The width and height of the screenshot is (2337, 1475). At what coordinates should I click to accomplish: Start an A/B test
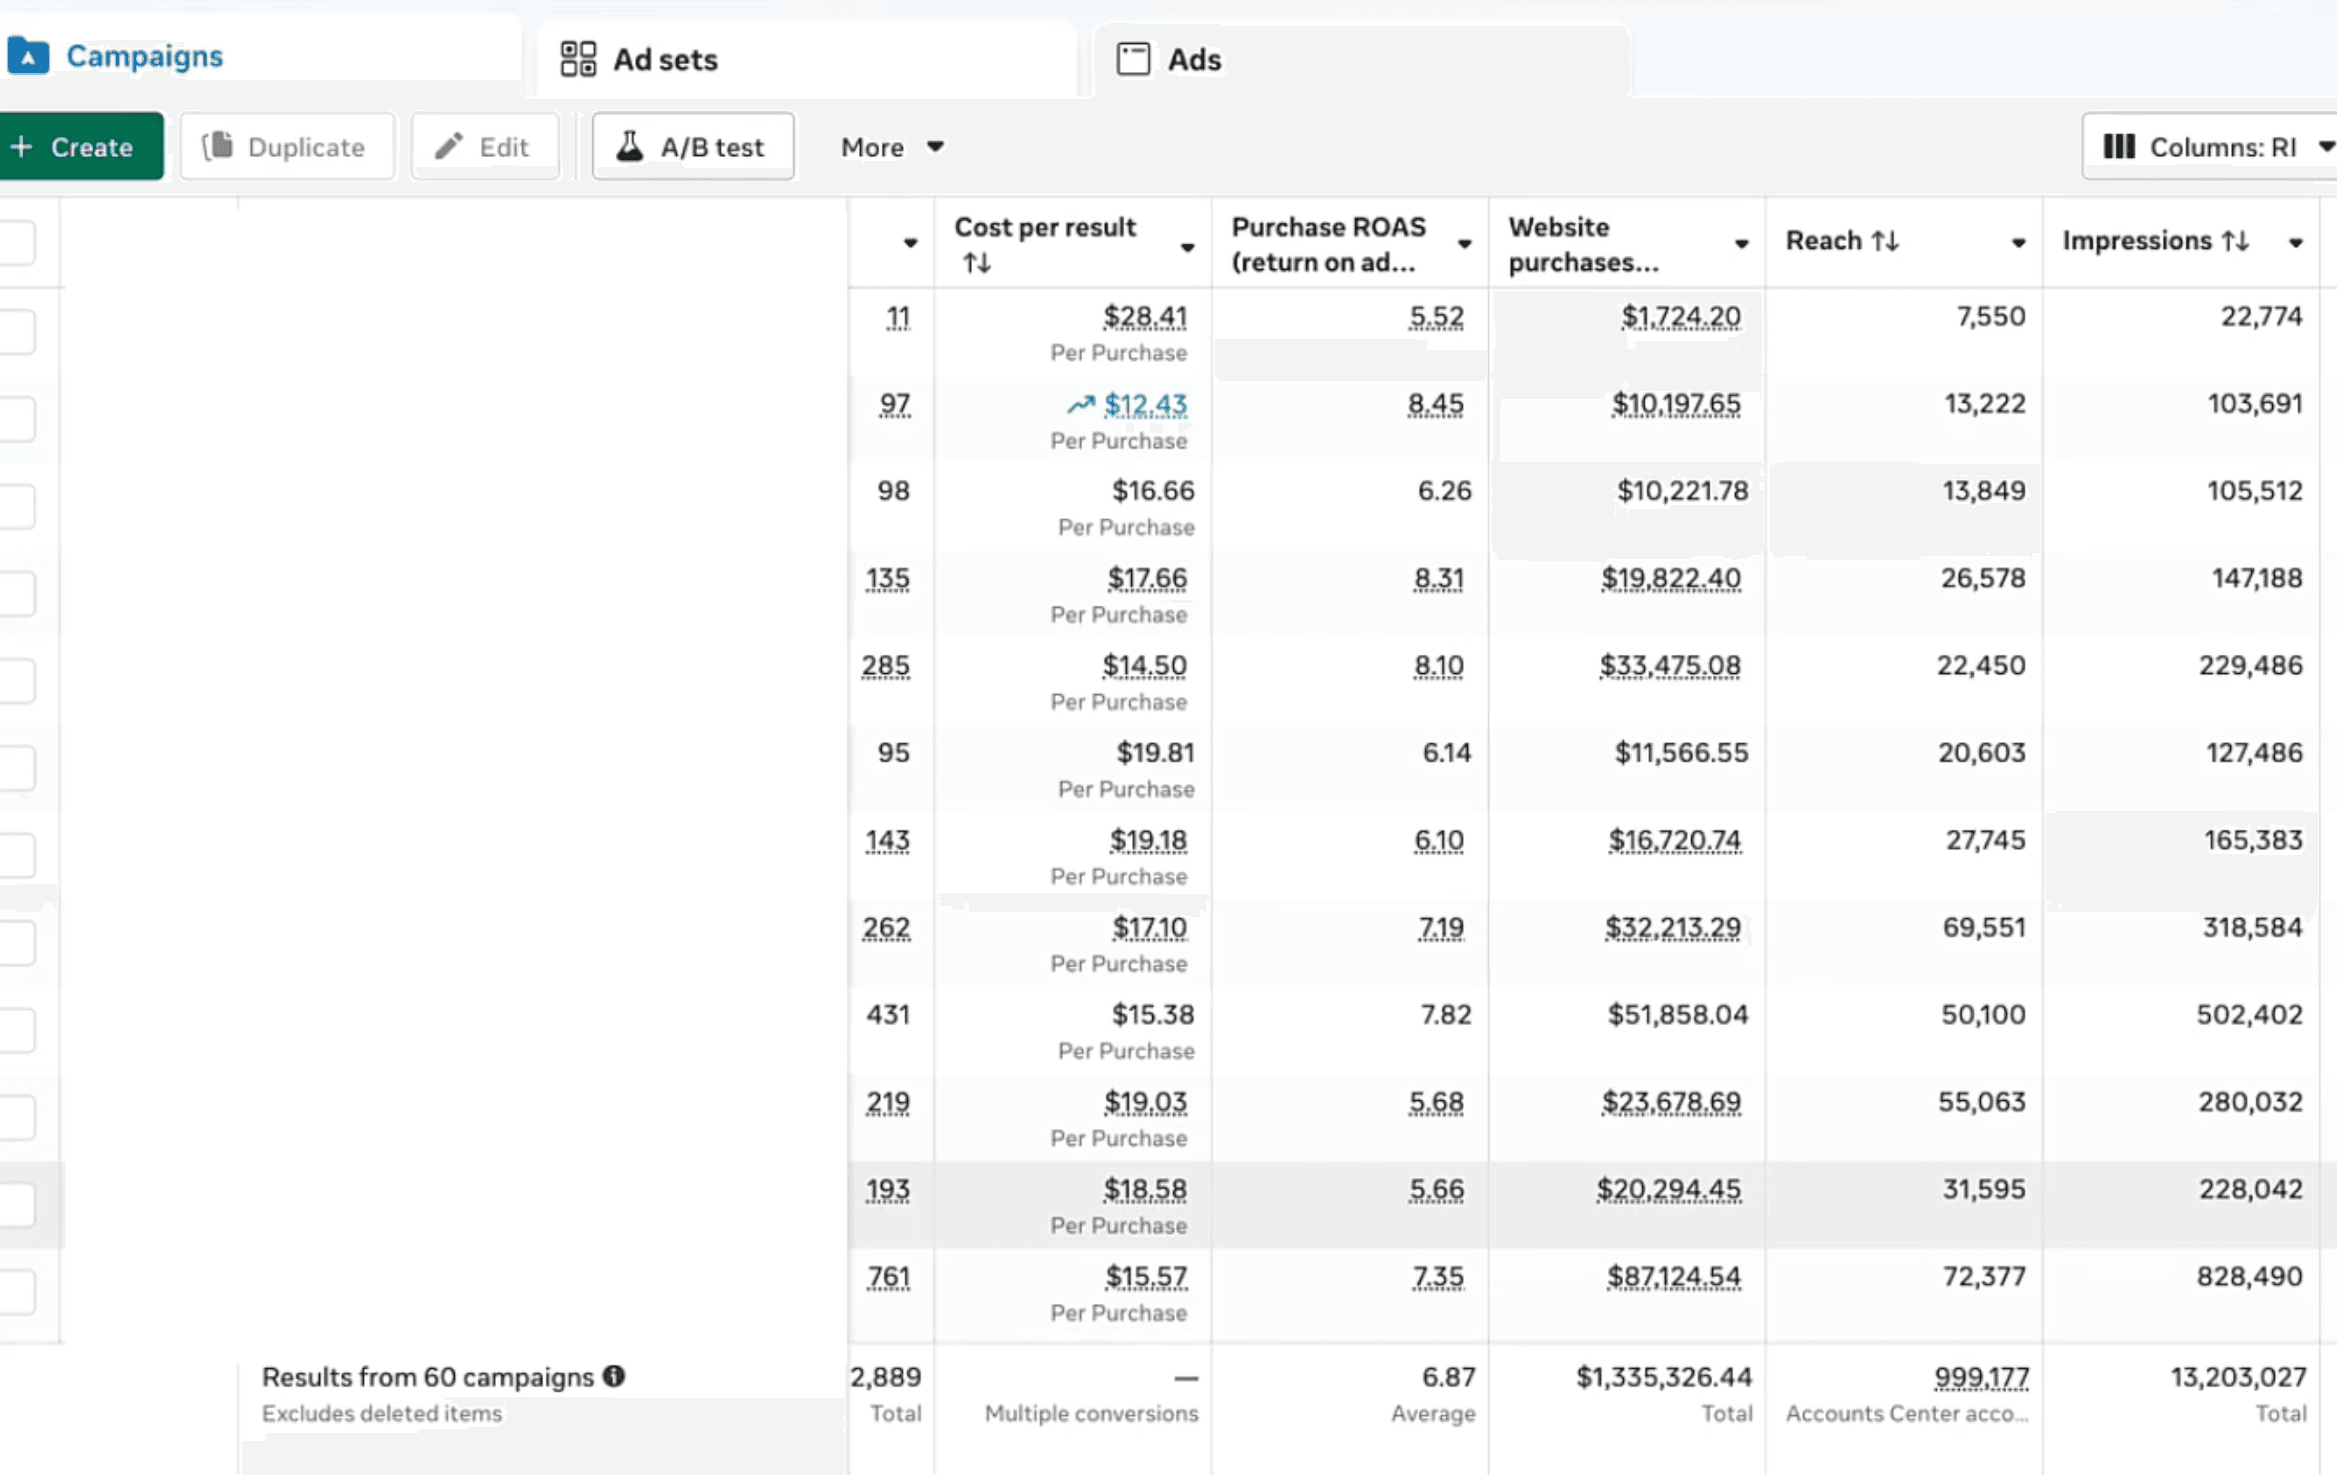click(x=693, y=147)
